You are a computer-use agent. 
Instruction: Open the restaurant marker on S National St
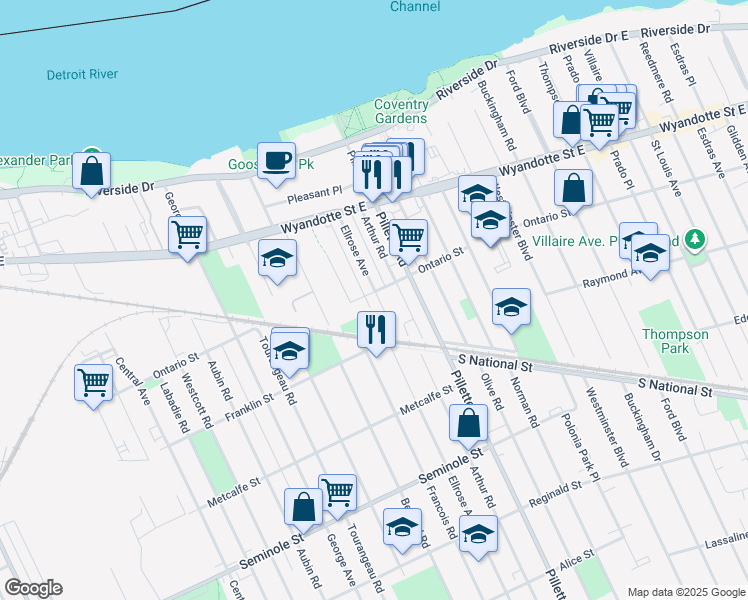[376, 329]
